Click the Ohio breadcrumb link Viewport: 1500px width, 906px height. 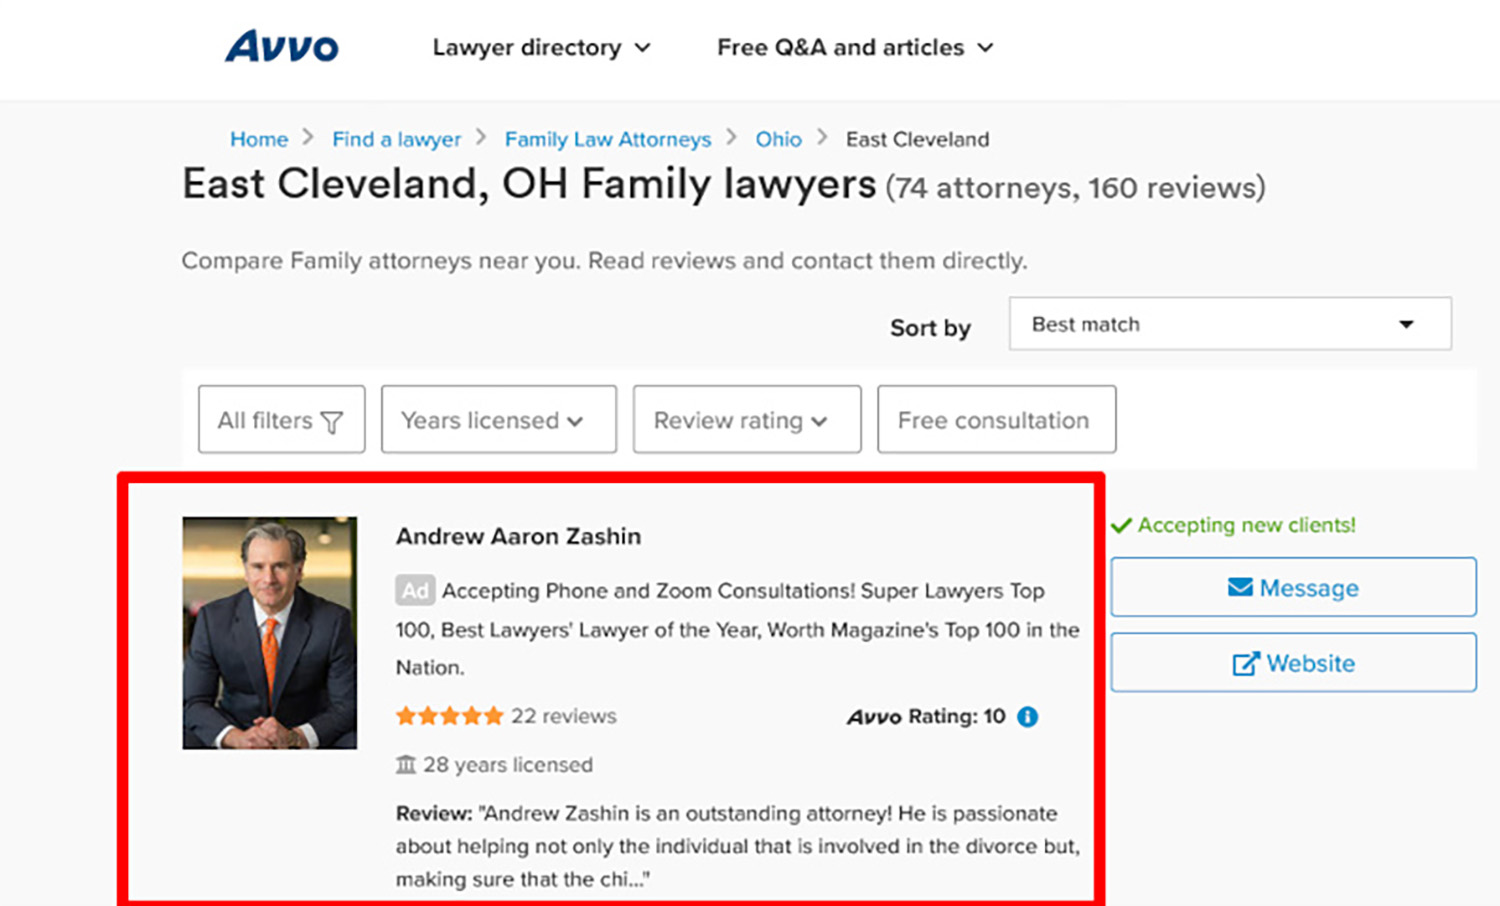coord(778,139)
